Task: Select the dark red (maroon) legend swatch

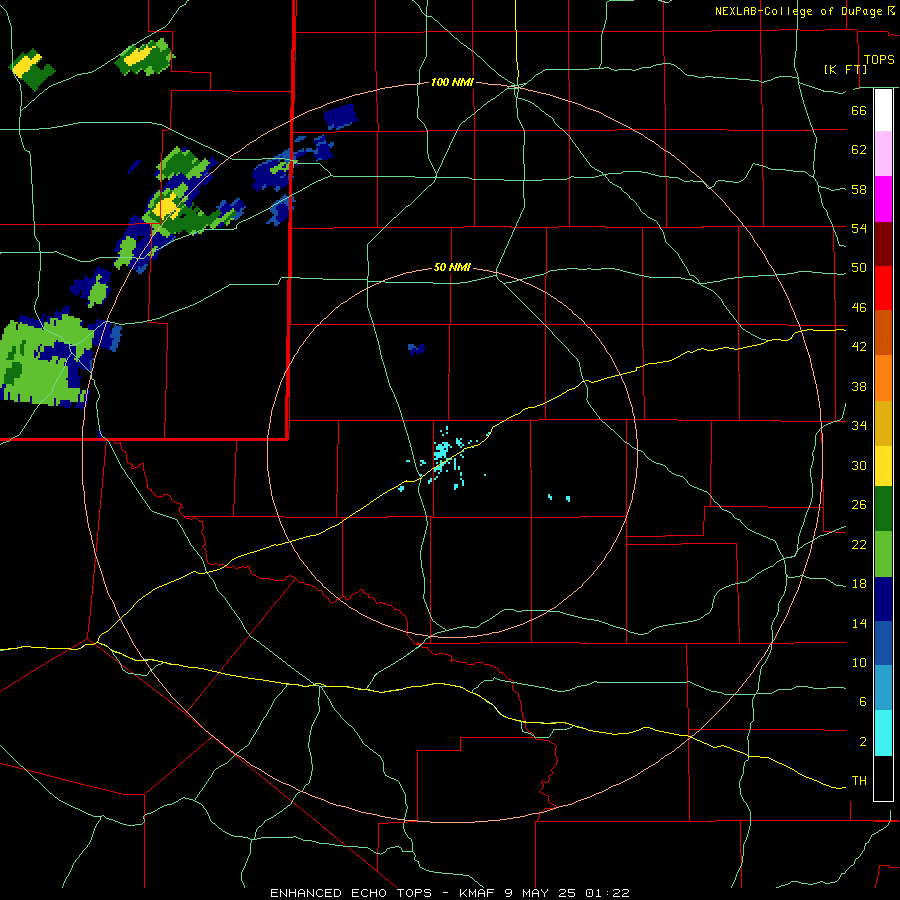Action: pyautogui.click(x=883, y=243)
